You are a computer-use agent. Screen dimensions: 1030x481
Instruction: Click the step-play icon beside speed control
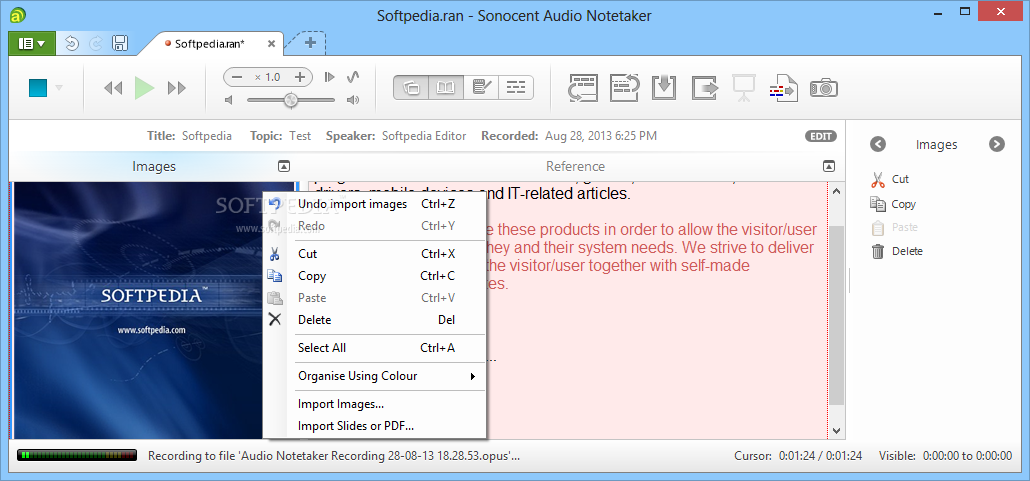click(x=330, y=77)
